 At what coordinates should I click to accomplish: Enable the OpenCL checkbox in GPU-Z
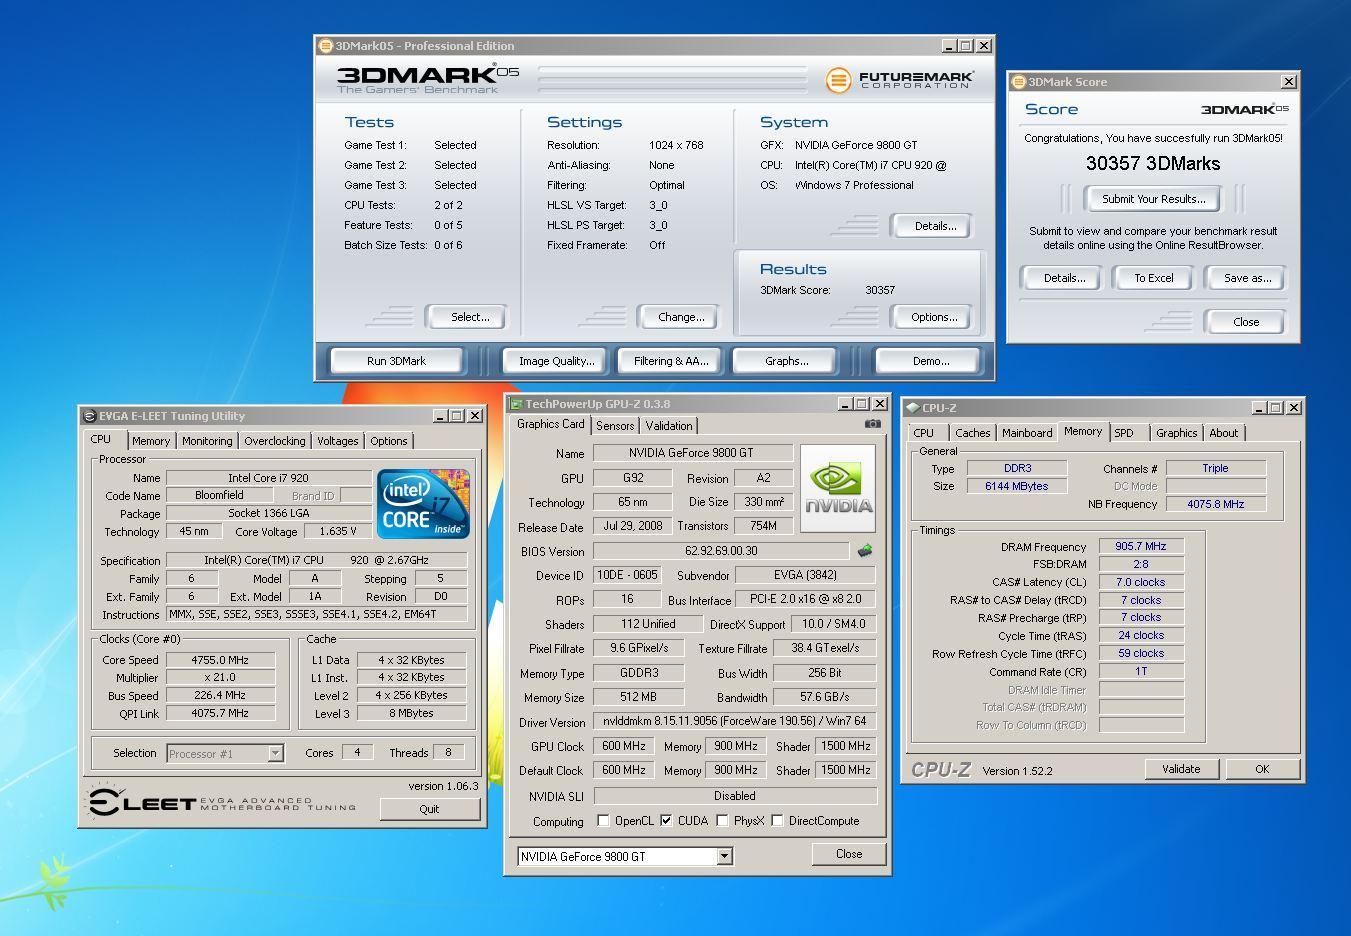[603, 821]
